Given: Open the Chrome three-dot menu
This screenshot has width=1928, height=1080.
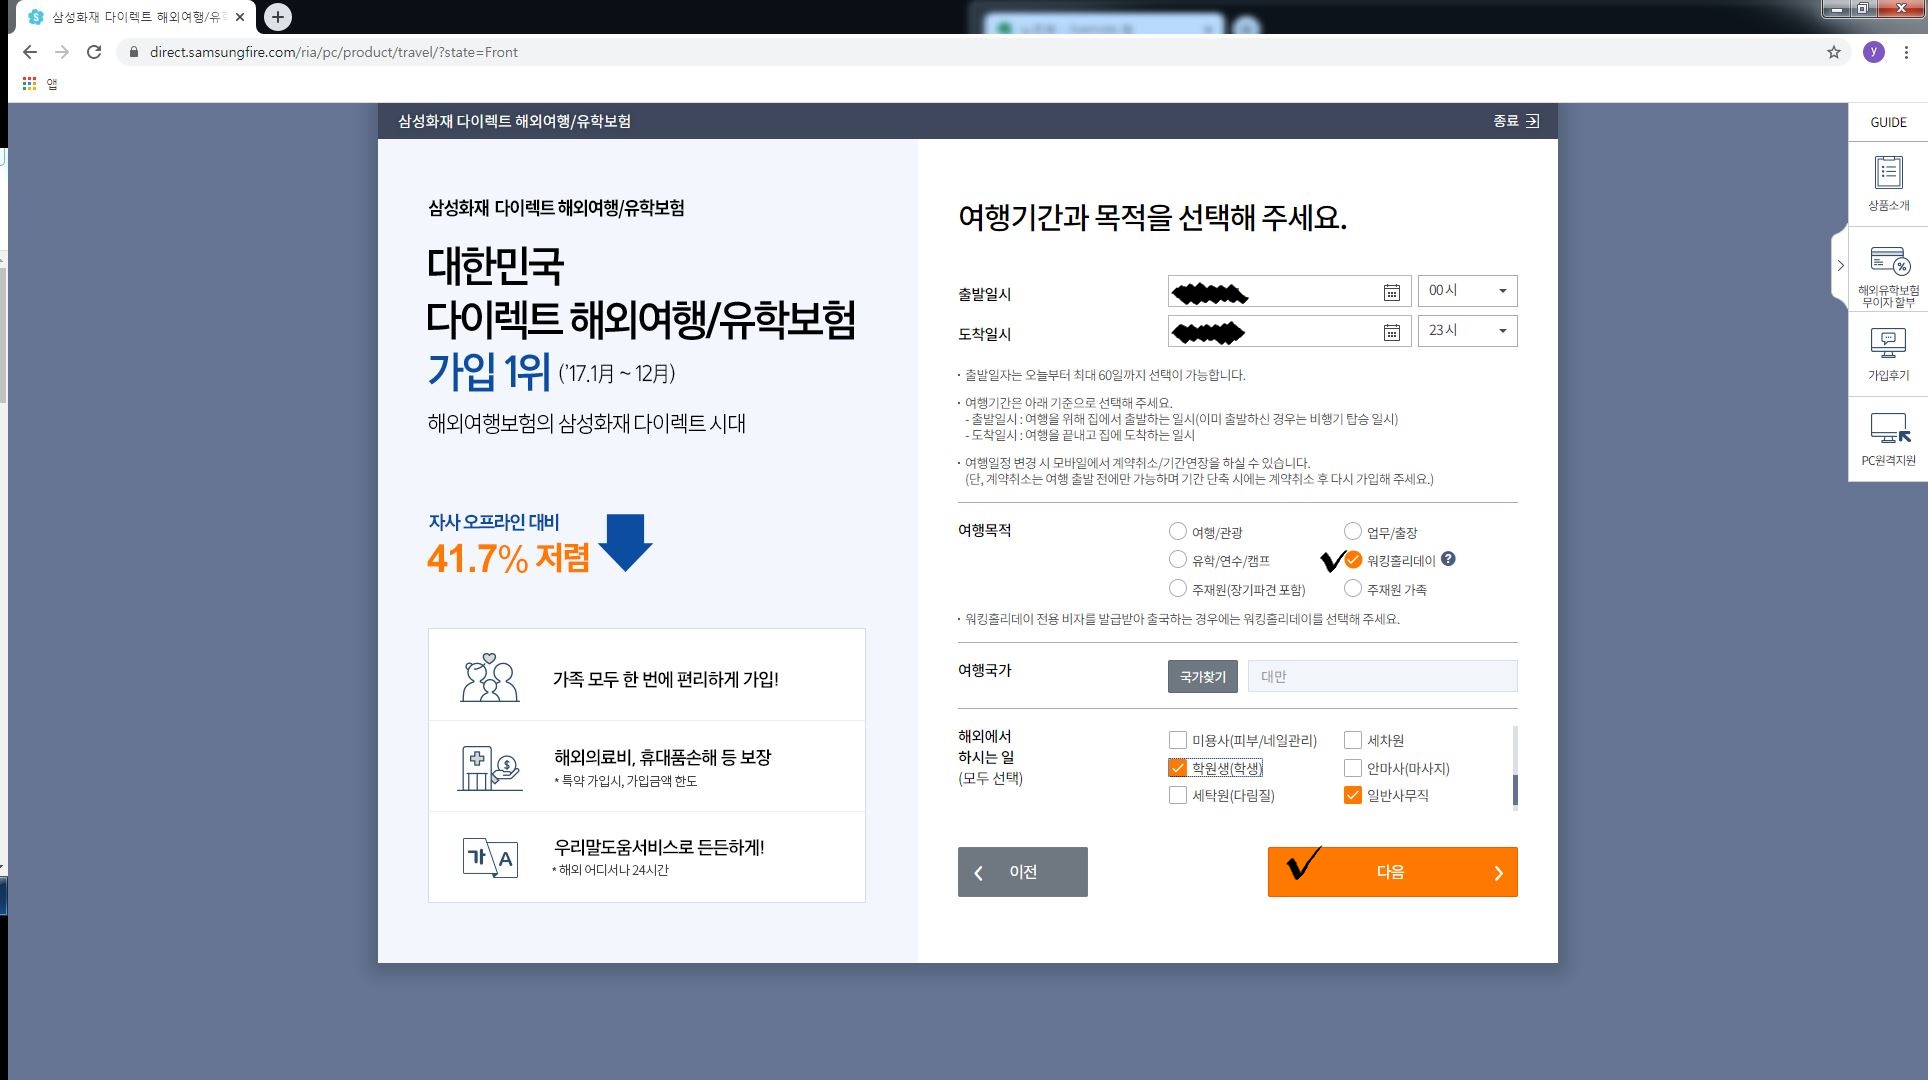Looking at the screenshot, I should (1907, 52).
